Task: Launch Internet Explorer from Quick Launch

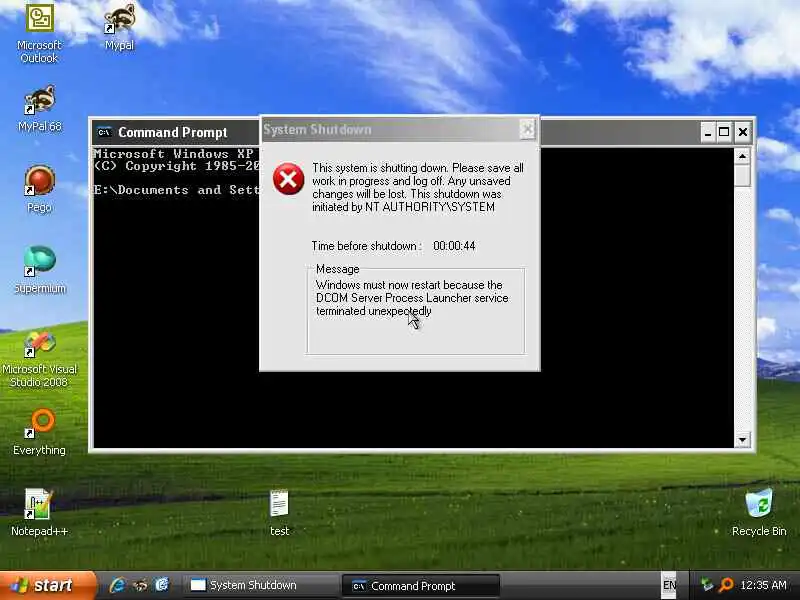Action: [118, 585]
